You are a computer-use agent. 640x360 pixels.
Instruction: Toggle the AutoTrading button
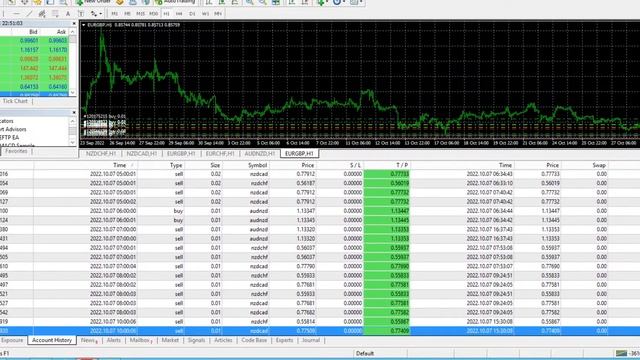(x=175, y=2)
